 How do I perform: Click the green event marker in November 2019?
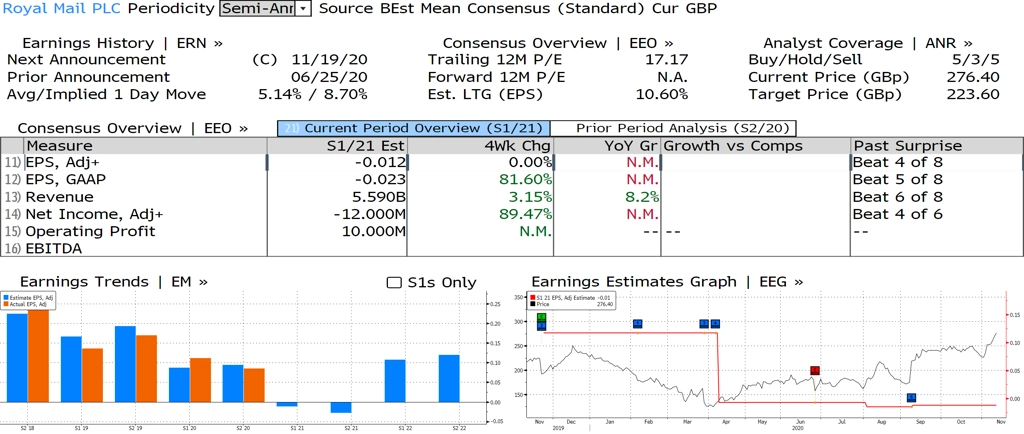coord(541,317)
